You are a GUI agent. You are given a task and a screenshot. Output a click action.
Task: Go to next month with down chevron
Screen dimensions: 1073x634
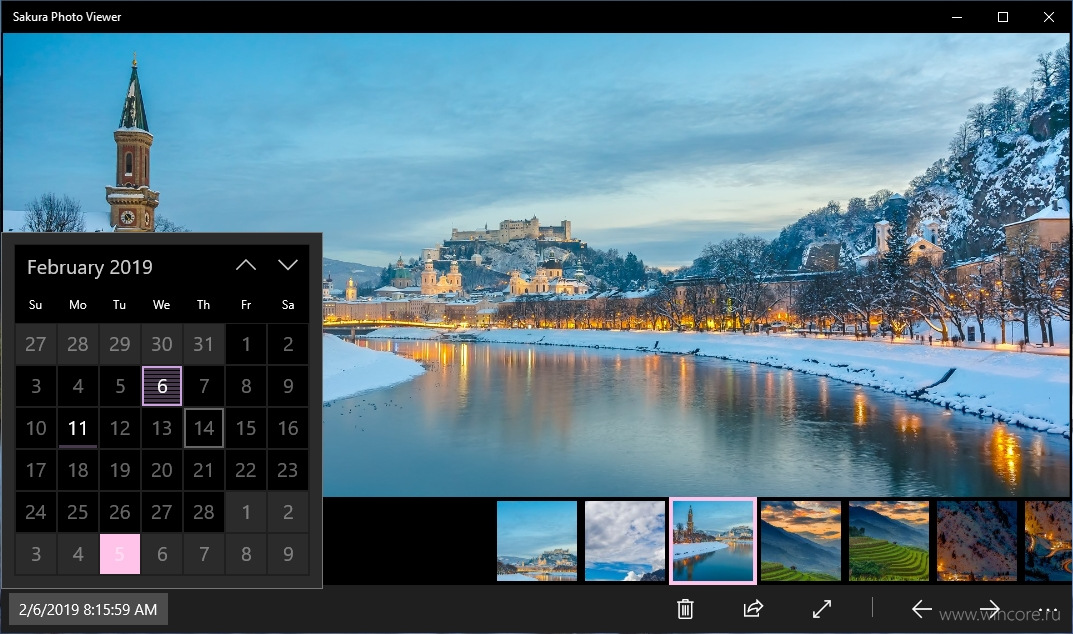tap(287, 265)
